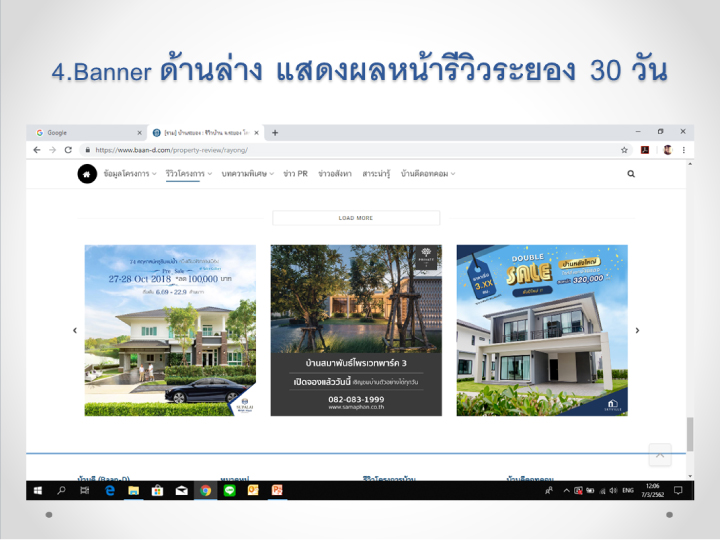Open the Chrome profile avatar
Screen dimensions: 720x540
(x=668, y=150)
